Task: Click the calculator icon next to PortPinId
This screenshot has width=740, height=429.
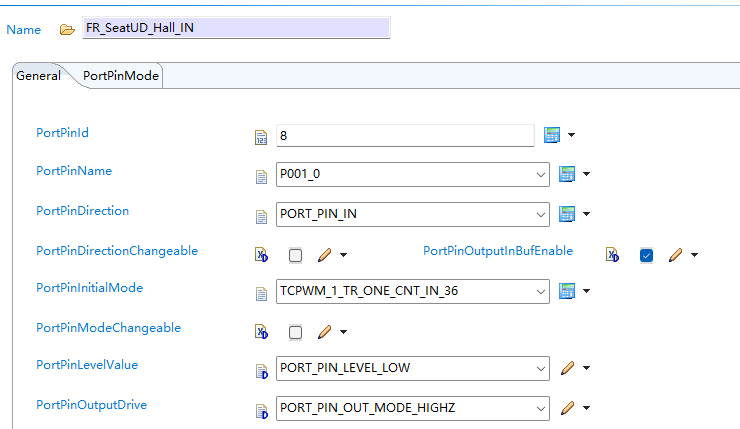Action: pos(552,135)
